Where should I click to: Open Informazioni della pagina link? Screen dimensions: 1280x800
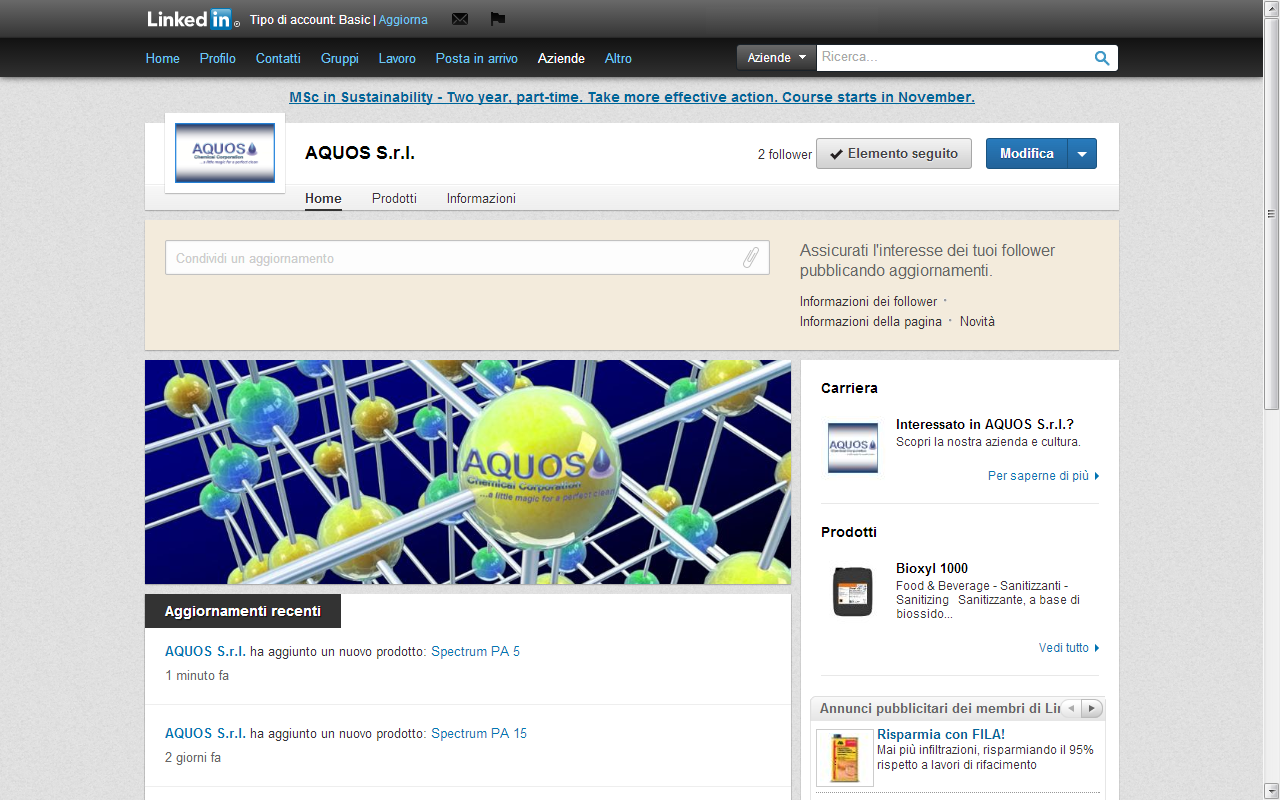(871, 321)
